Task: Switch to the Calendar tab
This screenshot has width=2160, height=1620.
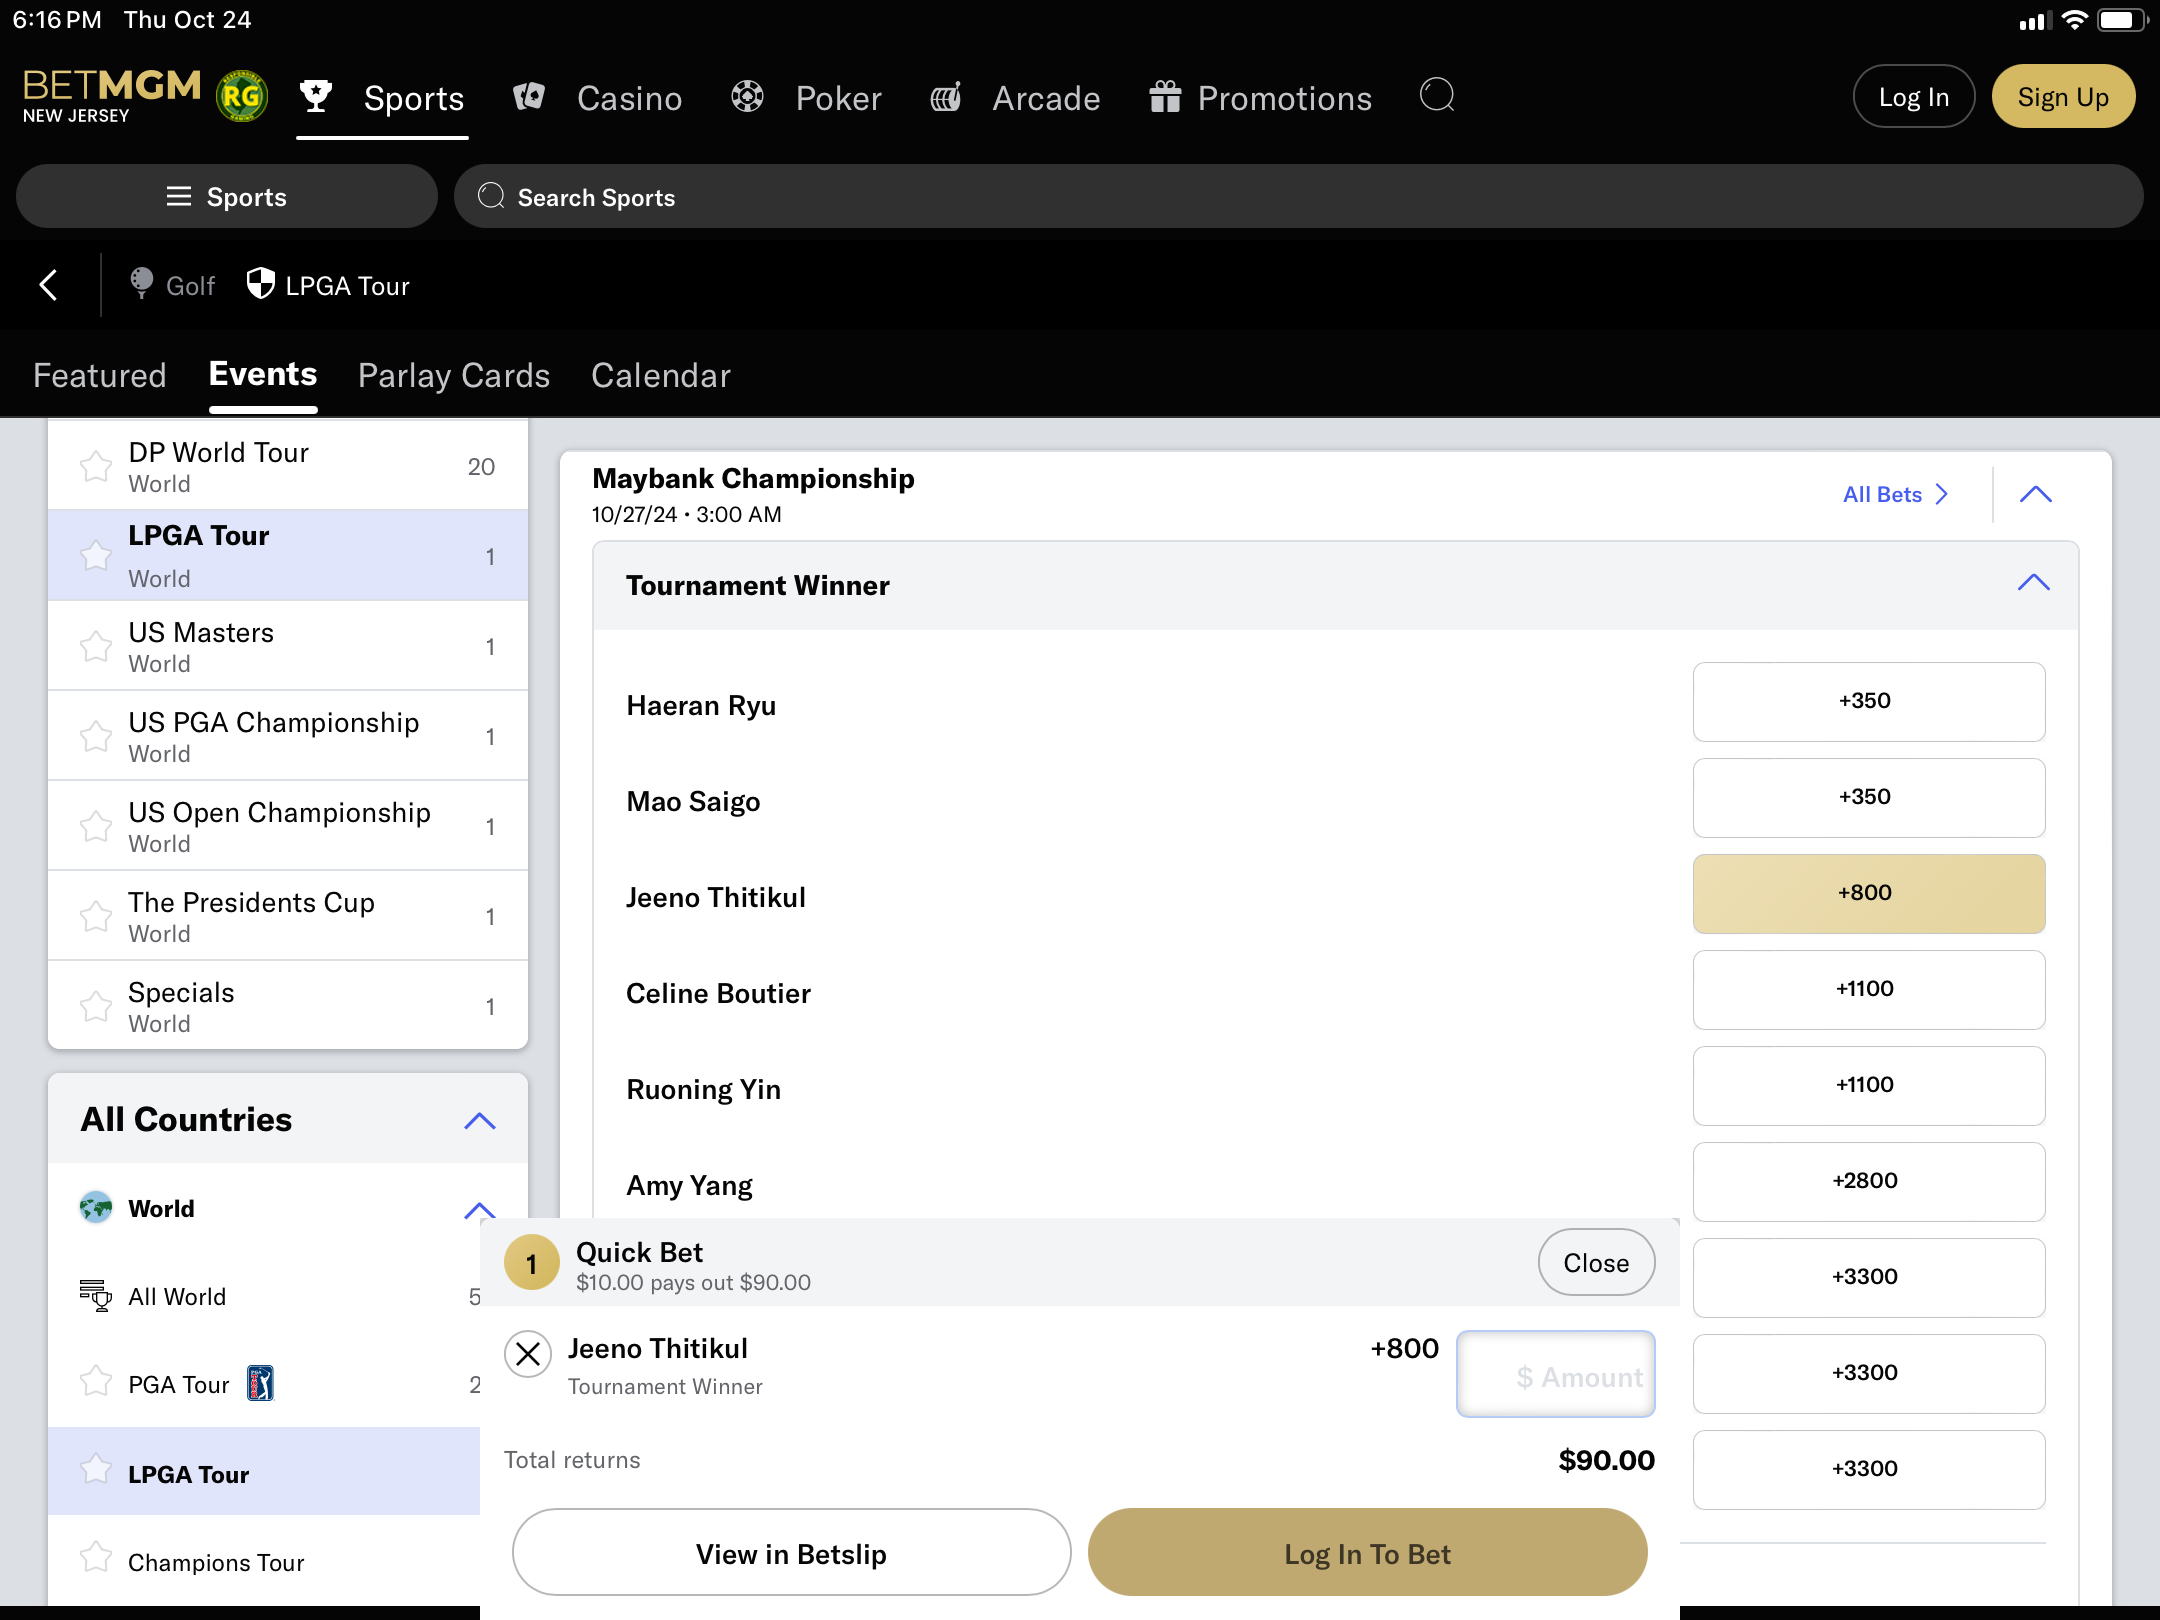Action: point(661,375)
